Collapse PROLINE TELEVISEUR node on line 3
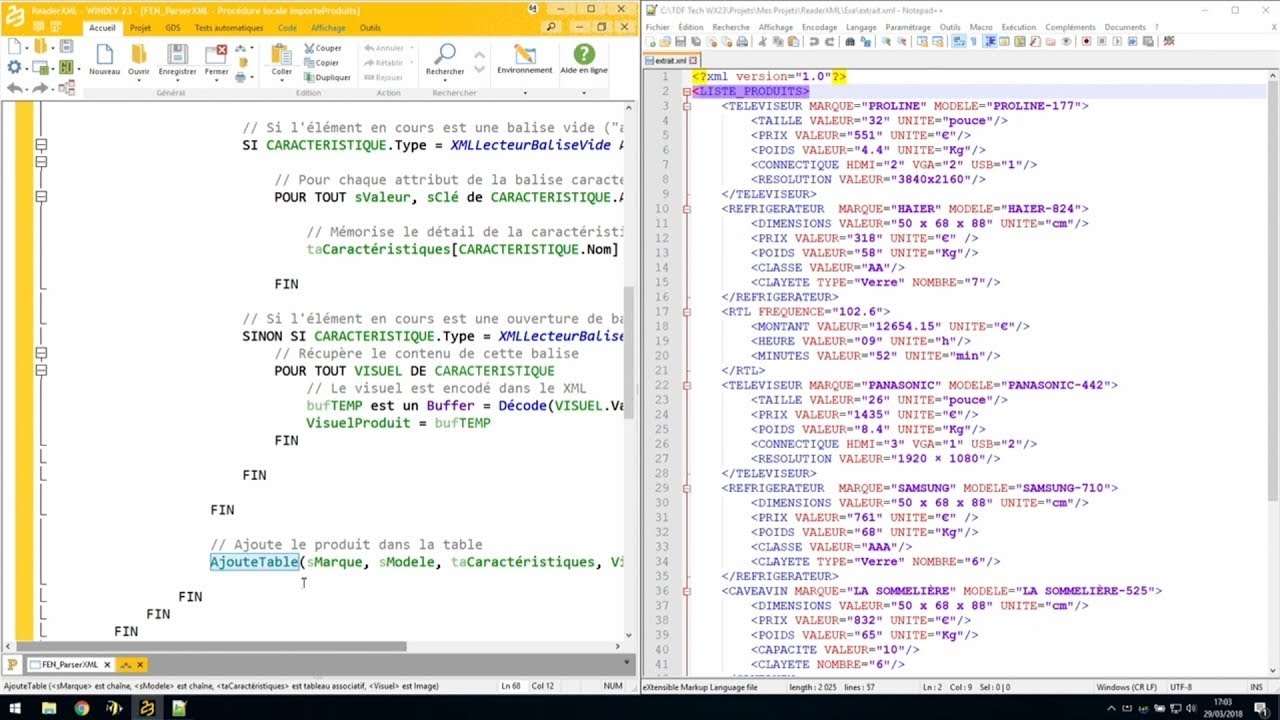Screen dimensions: 1280x720 (x=686, y=106)
